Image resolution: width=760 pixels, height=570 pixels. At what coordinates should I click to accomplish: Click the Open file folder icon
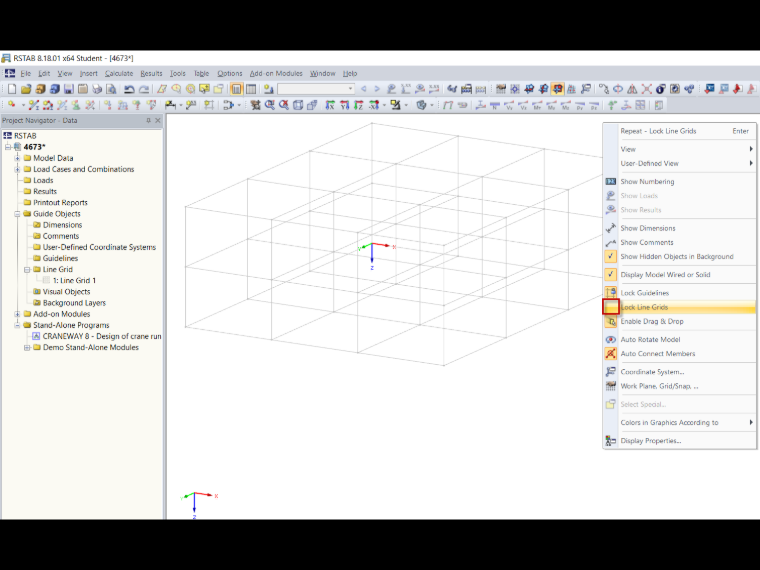(x=26, y=89)
